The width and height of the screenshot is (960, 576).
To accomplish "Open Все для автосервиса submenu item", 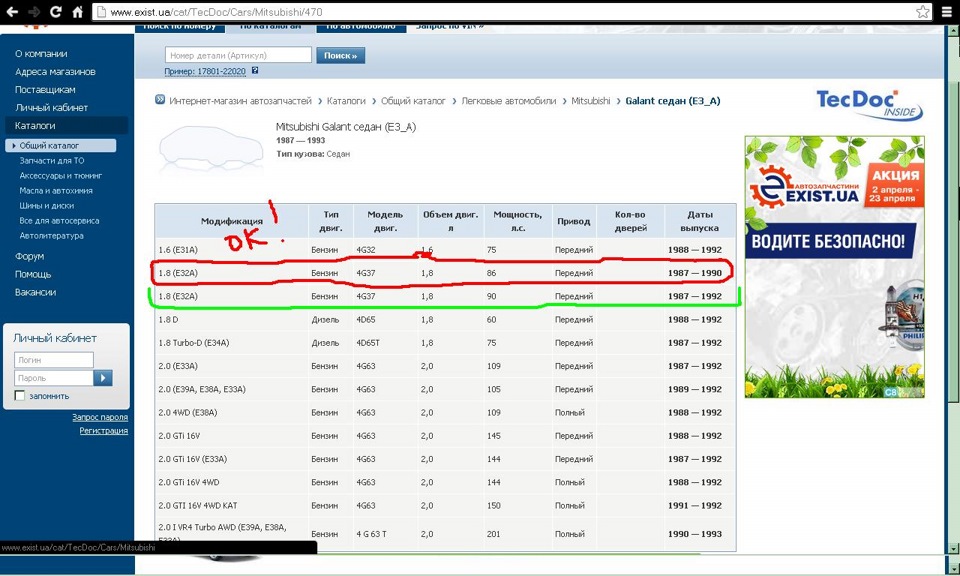I will [59, 220].
